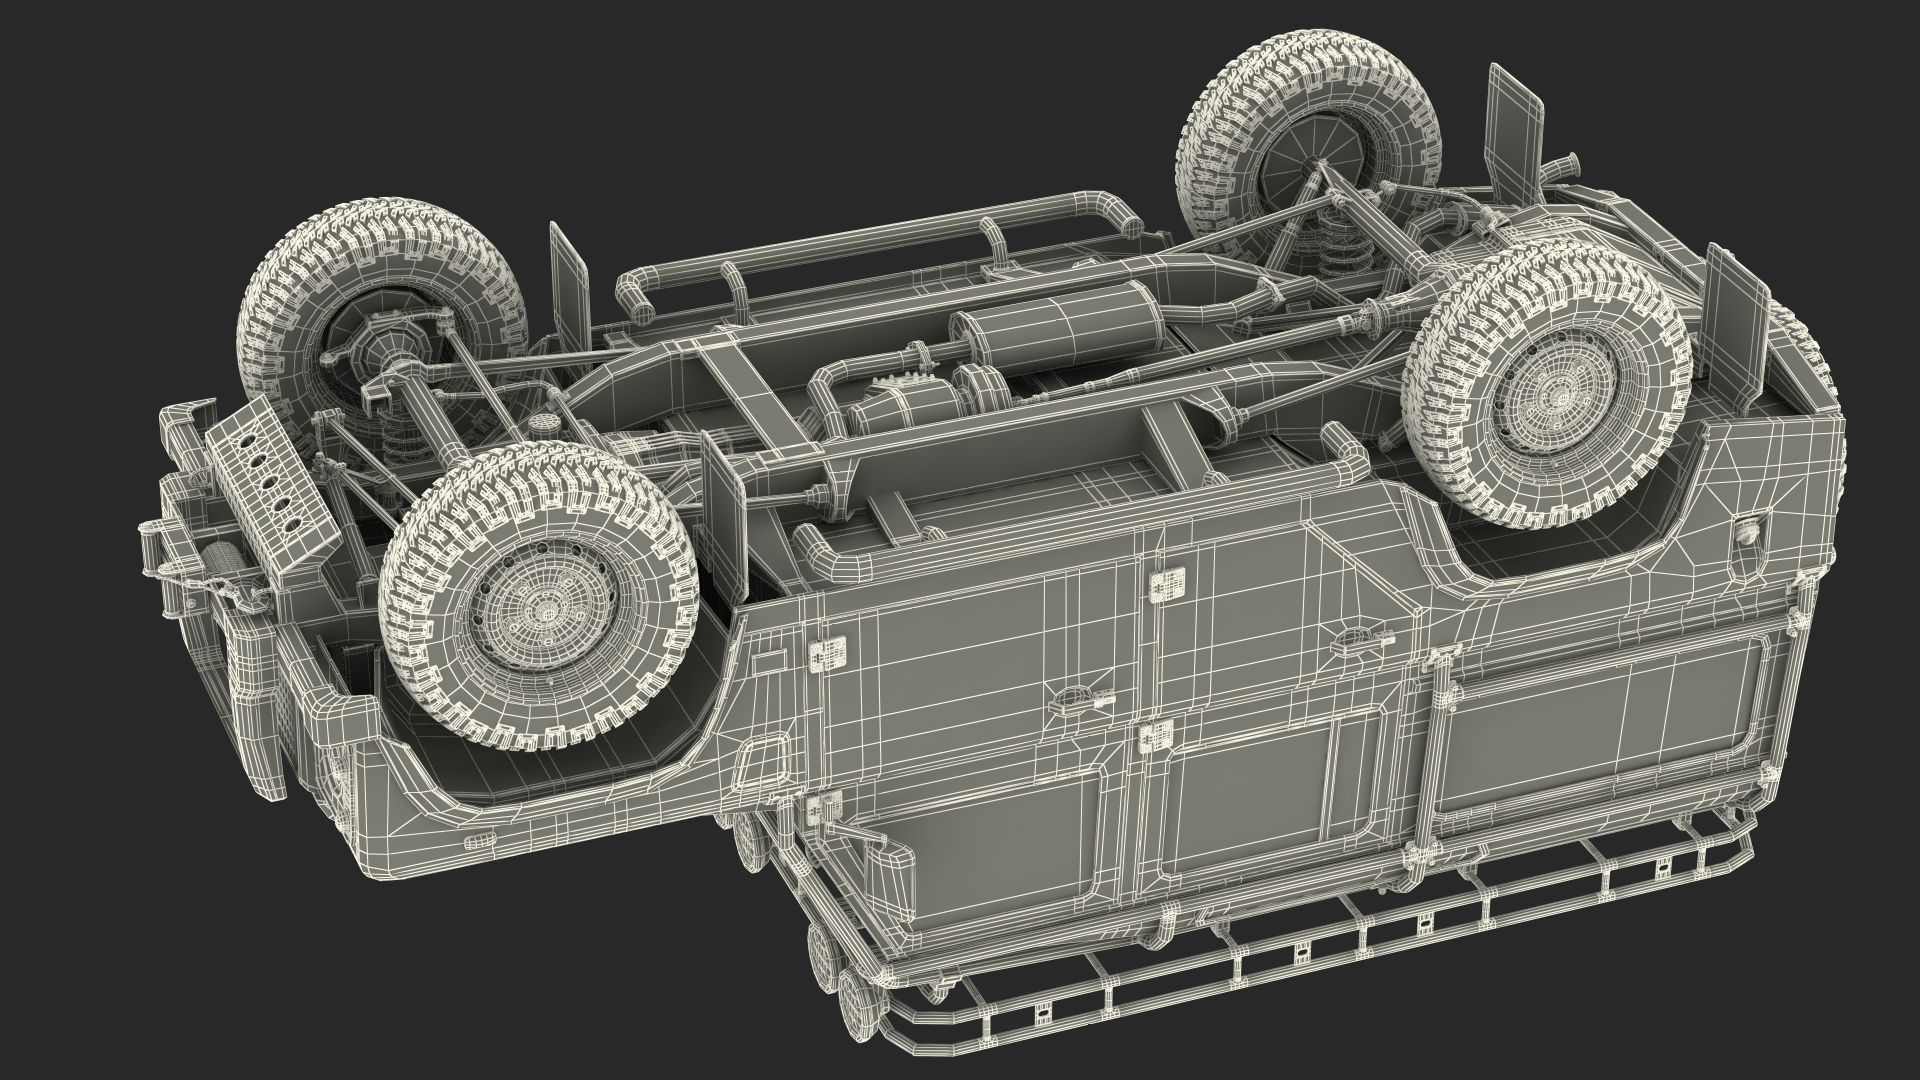The image size is (1920, 1080).
Task: Select the side marker light near the right wheel arch
Action: coord(1748,533)
